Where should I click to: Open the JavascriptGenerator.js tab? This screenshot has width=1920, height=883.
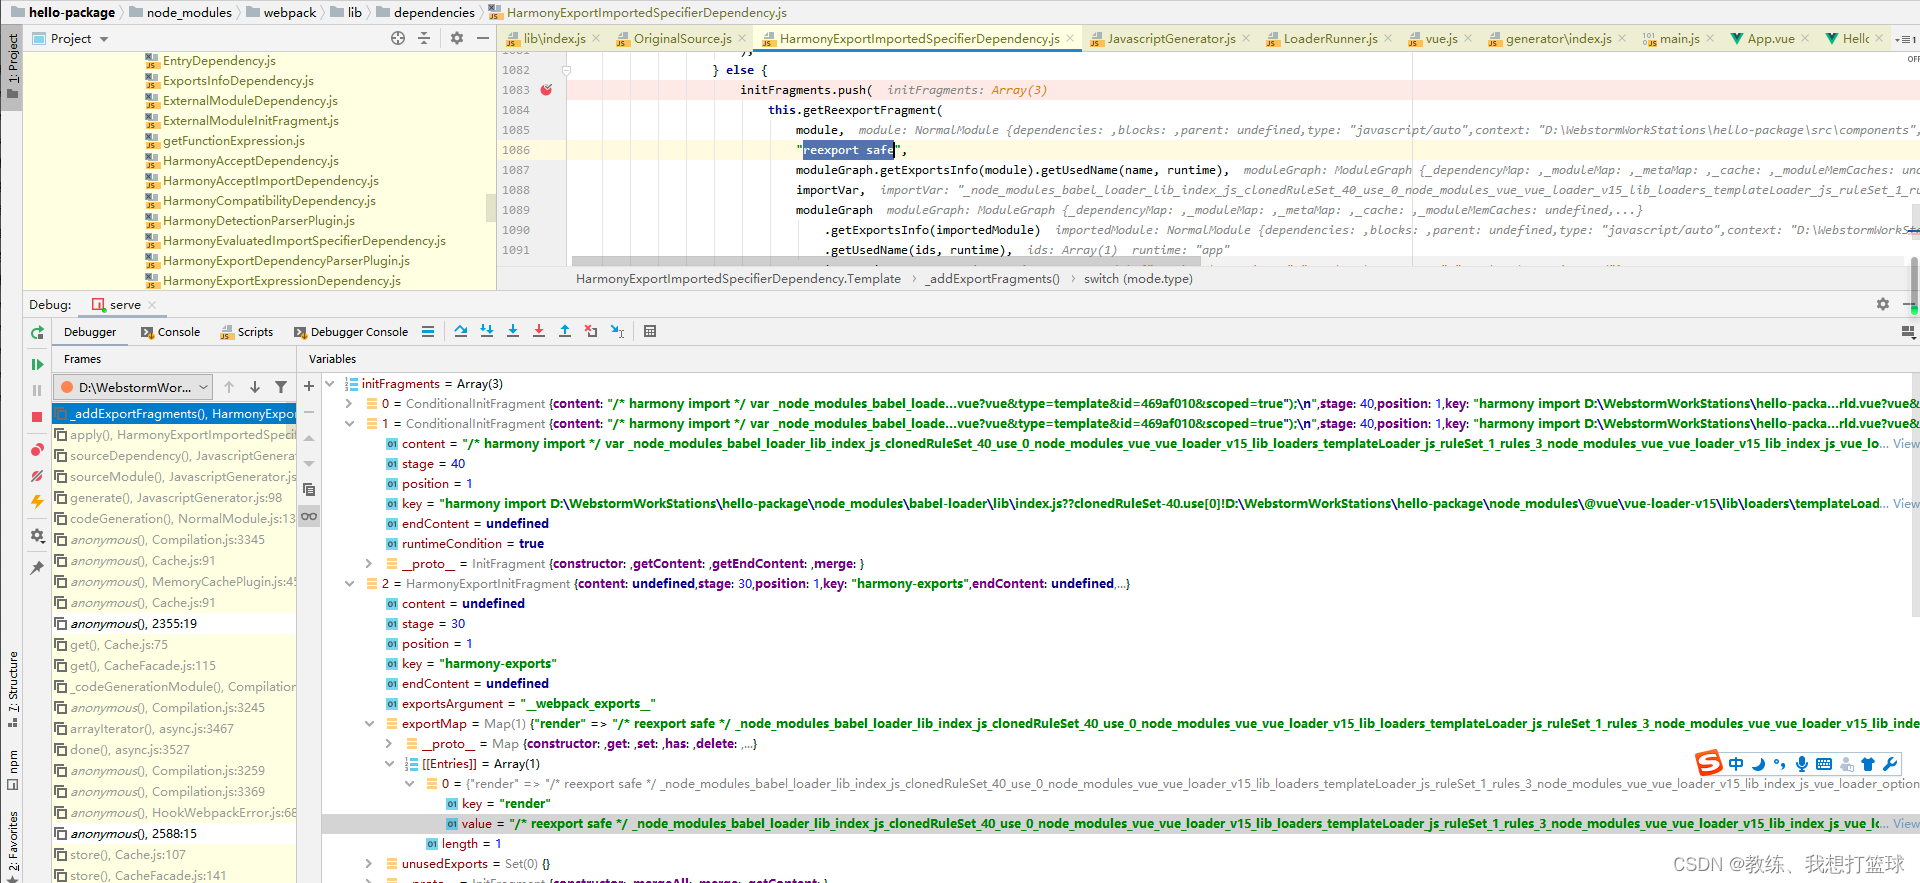coord(1169,39)
